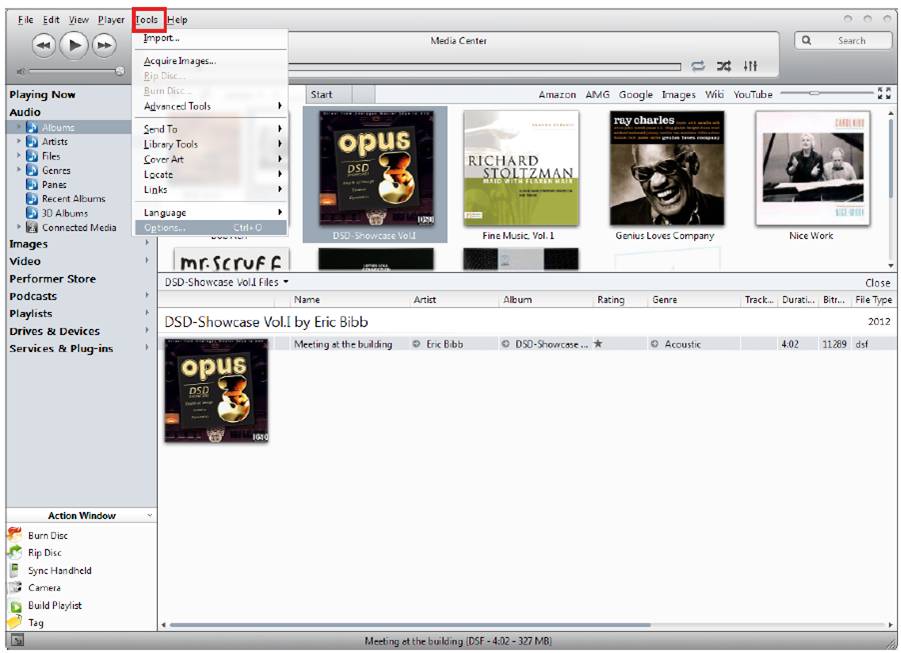Open Podcasts in sidebar
The image size is (901, 653).
click(33, 296)
